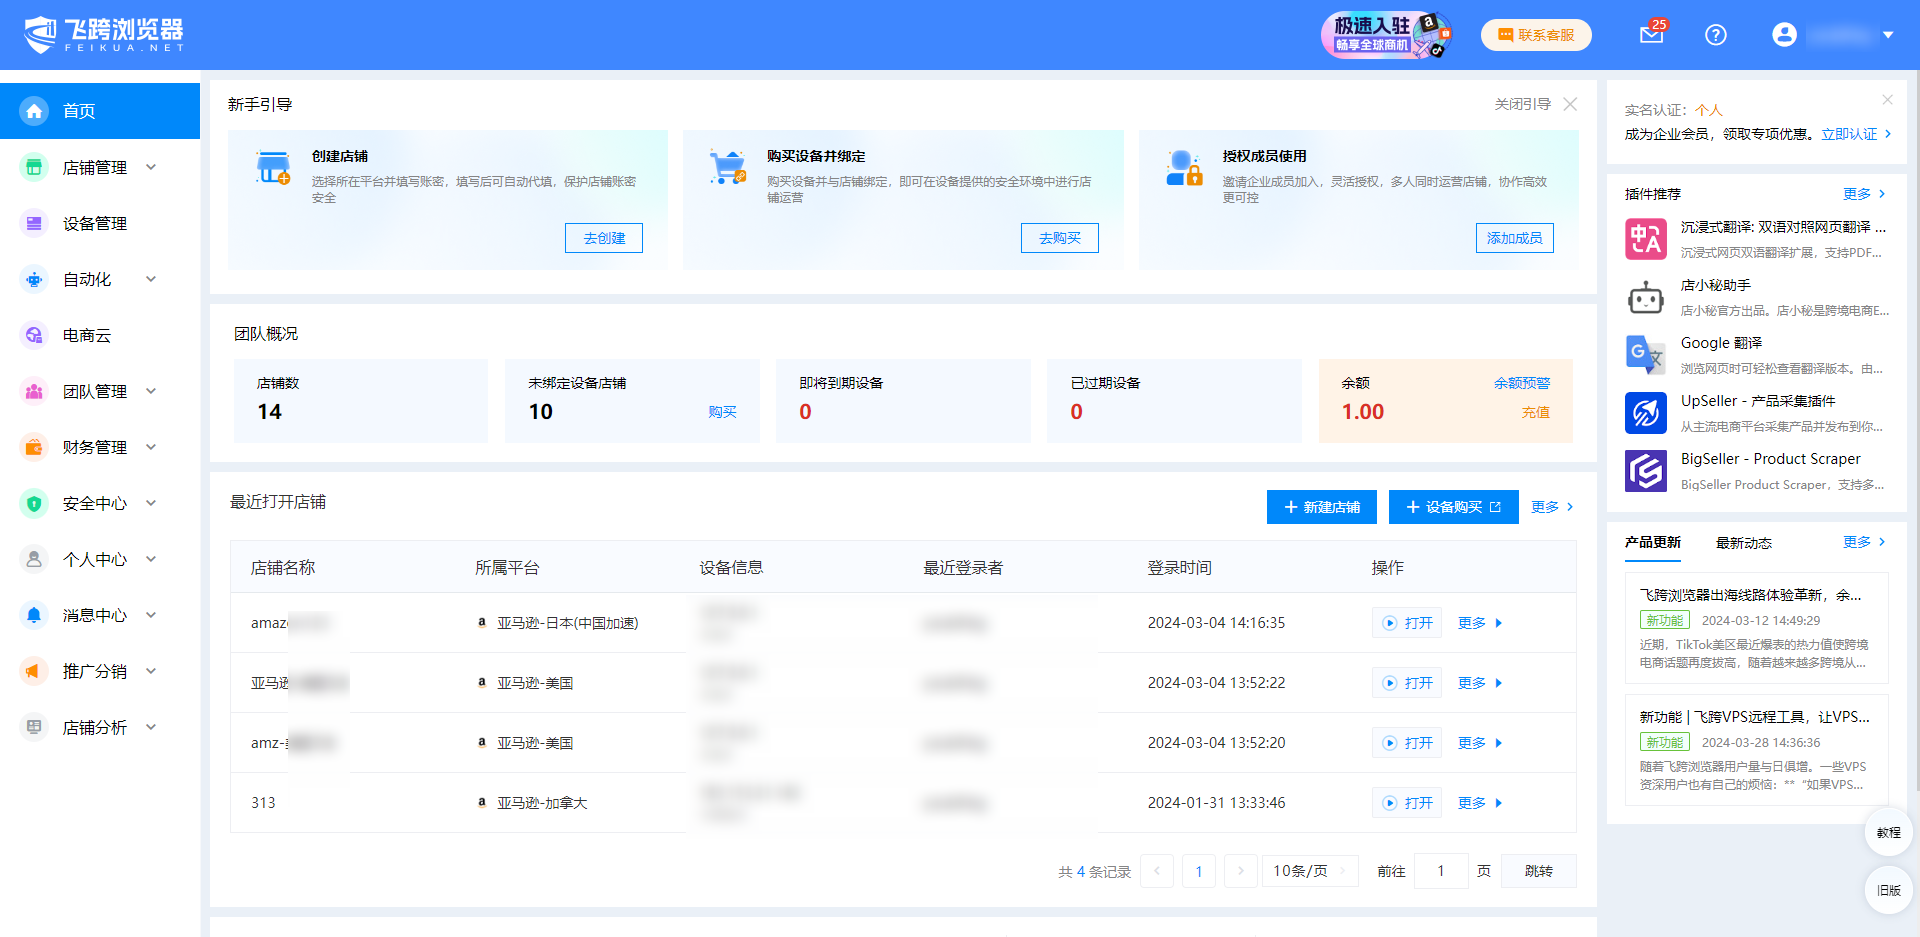Click the page number input field

(1440, 871)
